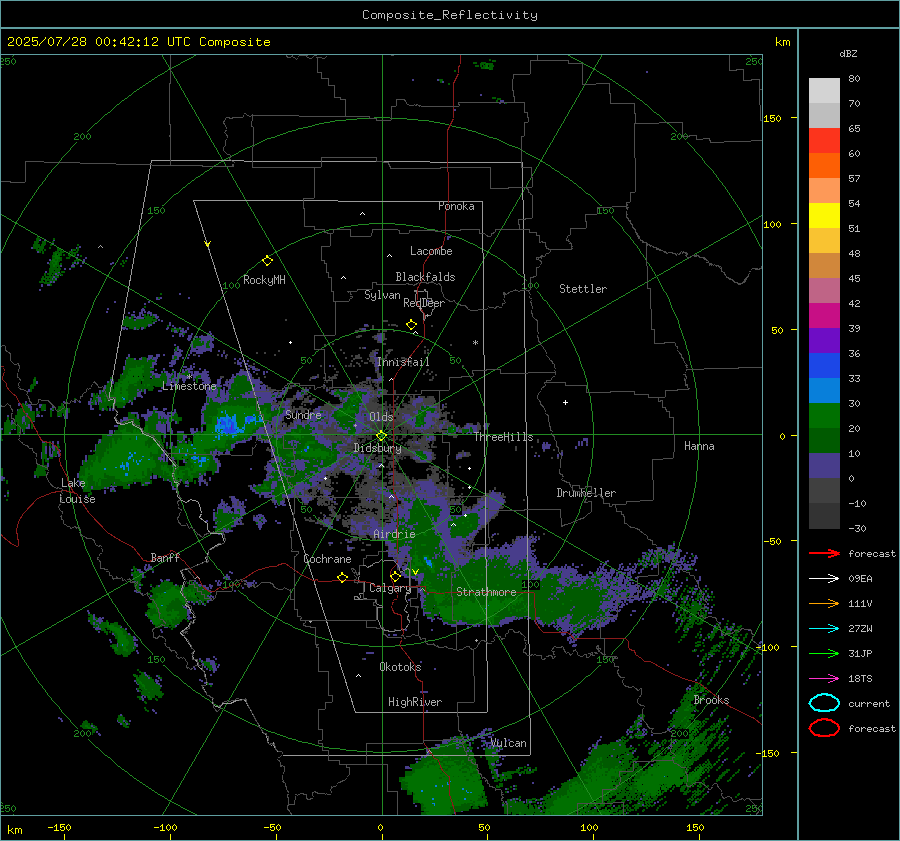Select the light gray 70-80 dBZ swatch

[x=824, y=91]
